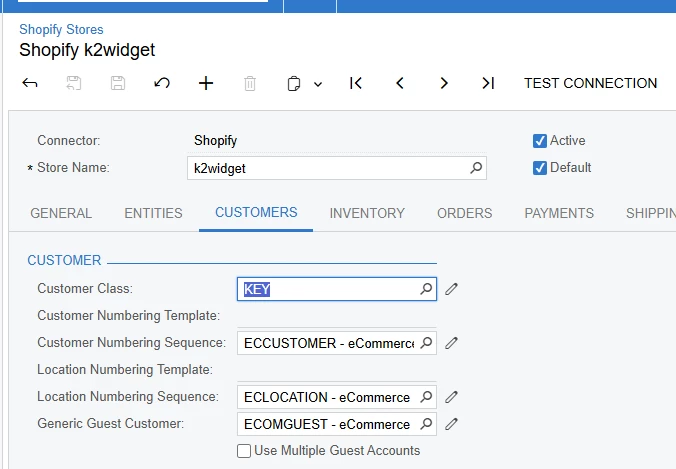Open the clipboard dropdown arrow
Image resolution: width=676 pixels, height=469 pixels.
click(x=318, y=84)
